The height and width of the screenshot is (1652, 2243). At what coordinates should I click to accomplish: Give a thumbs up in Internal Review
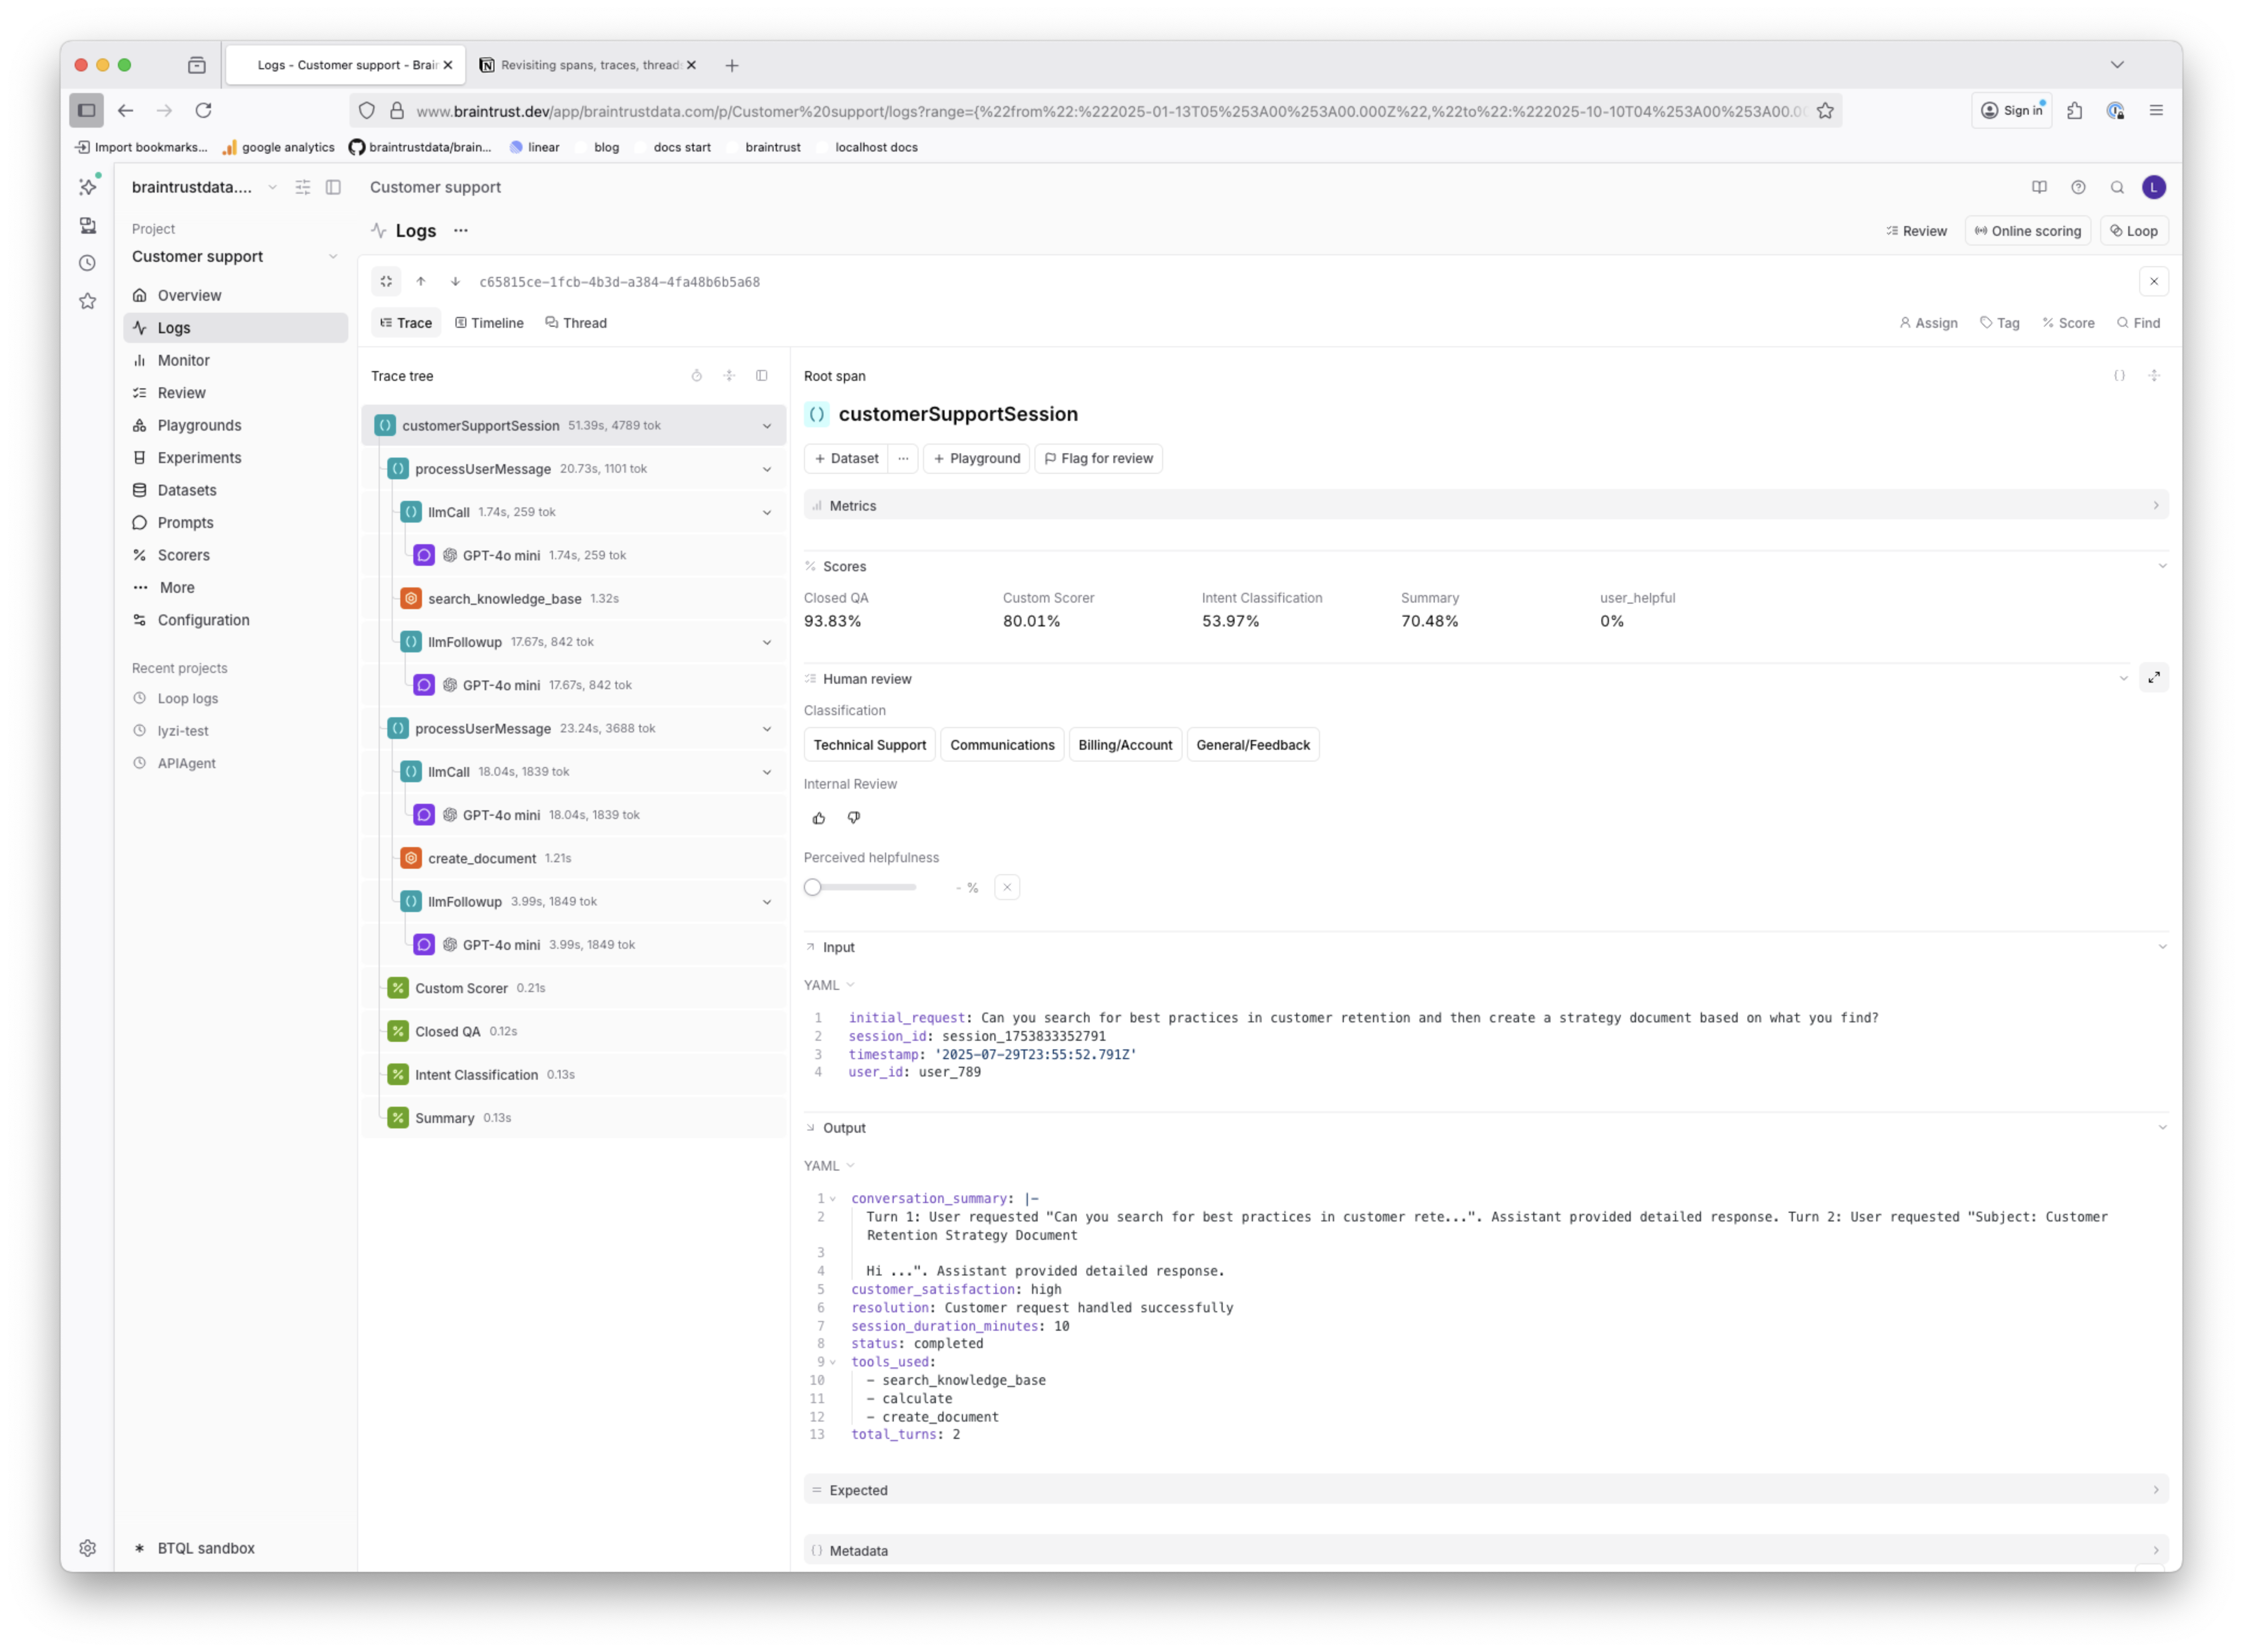click(x=818, y=818)
